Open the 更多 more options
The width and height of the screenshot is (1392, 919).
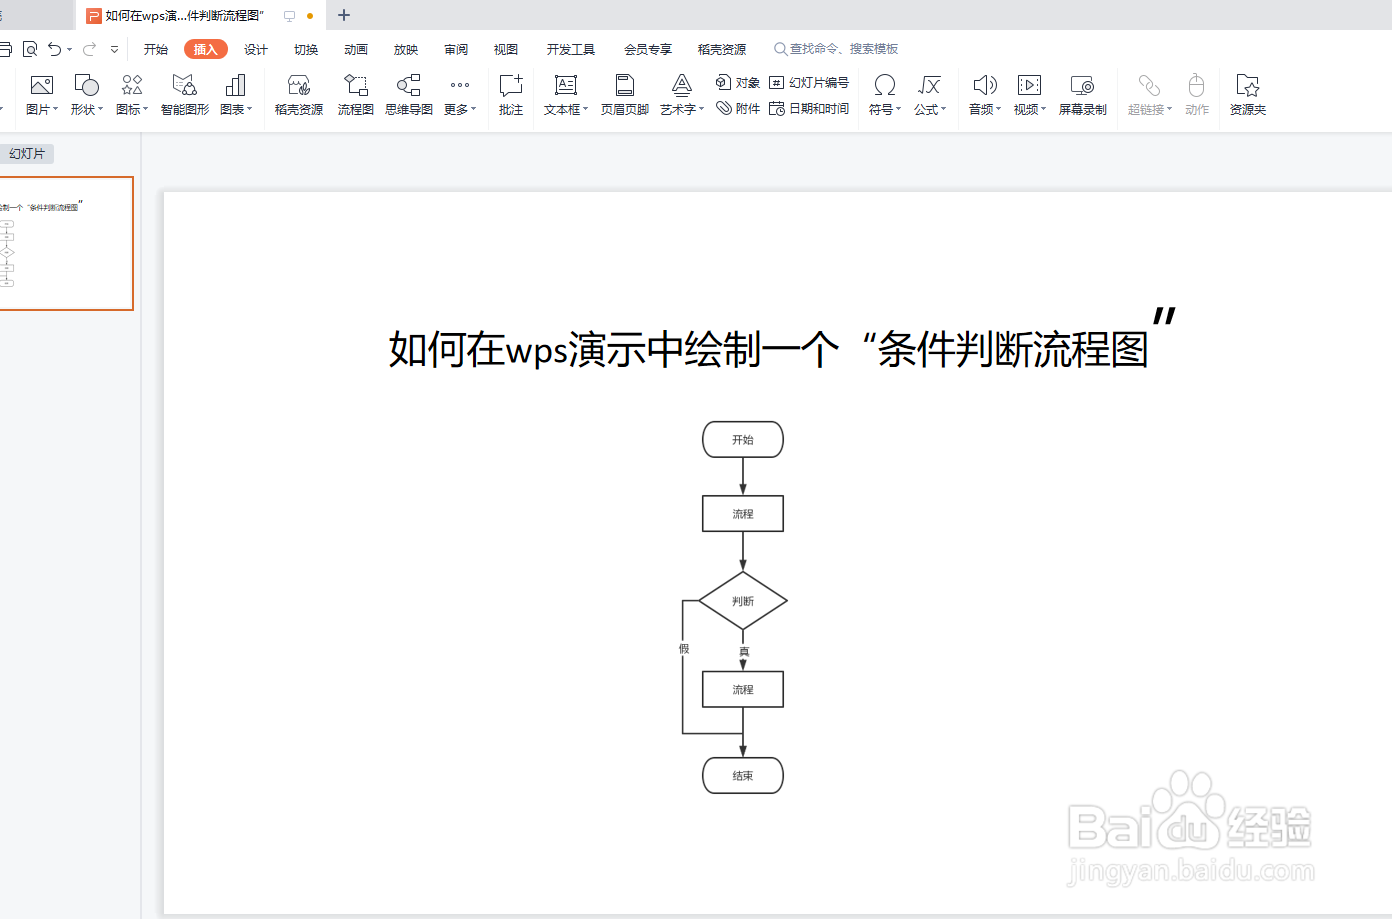pyautogui.click(x=460, y=95)
